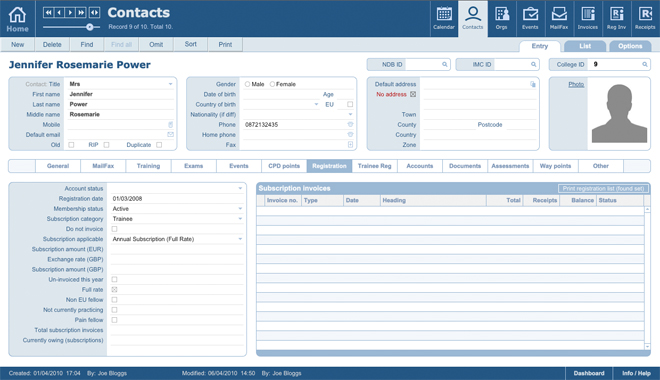The image size is (660, 380).
Task: Click the contact photo placeholder
Action: point(619,114)
